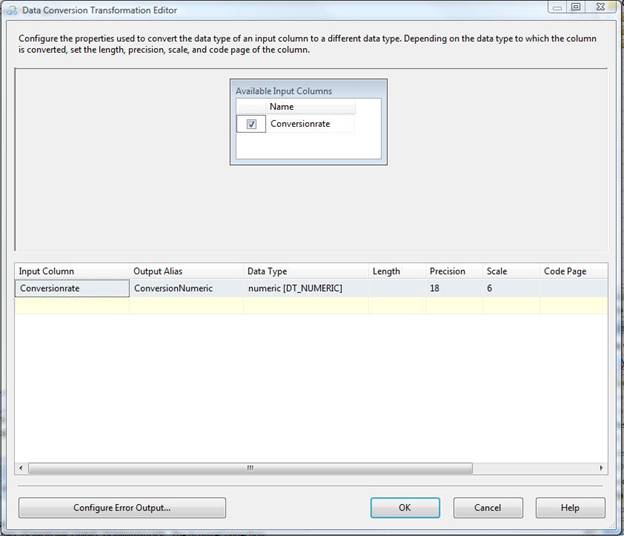Open Help for the editor

click(x=570, y=508)
